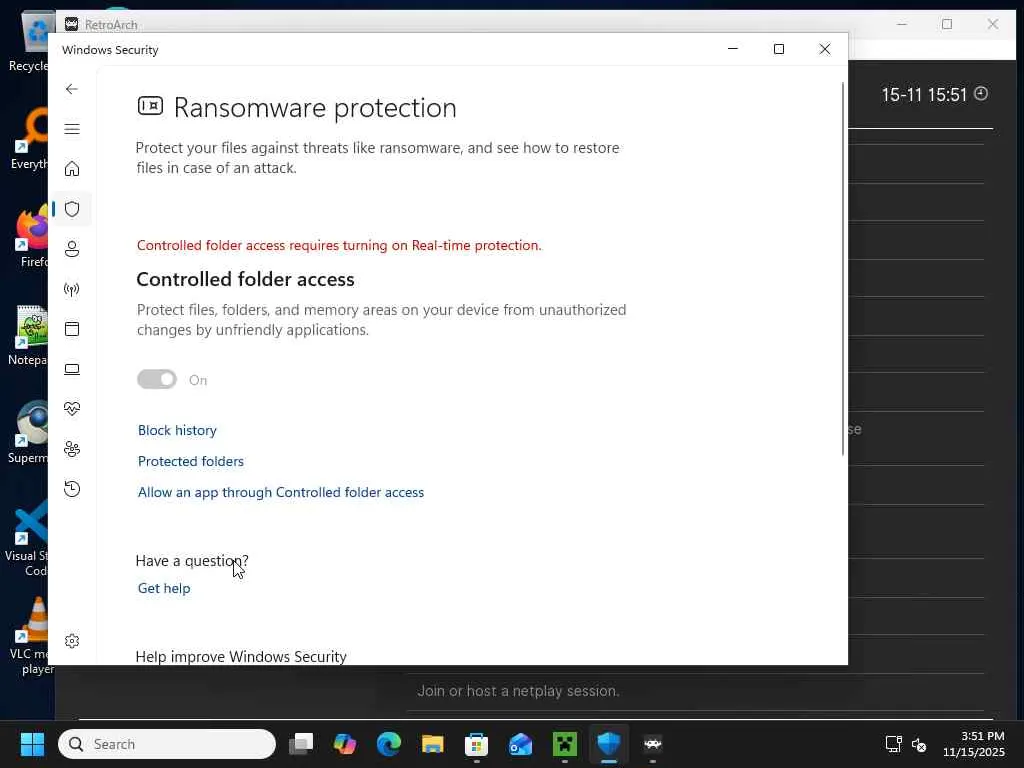
Task: Open the Minecraft creeper icon on the taskbar
Action: click(565, 744)
